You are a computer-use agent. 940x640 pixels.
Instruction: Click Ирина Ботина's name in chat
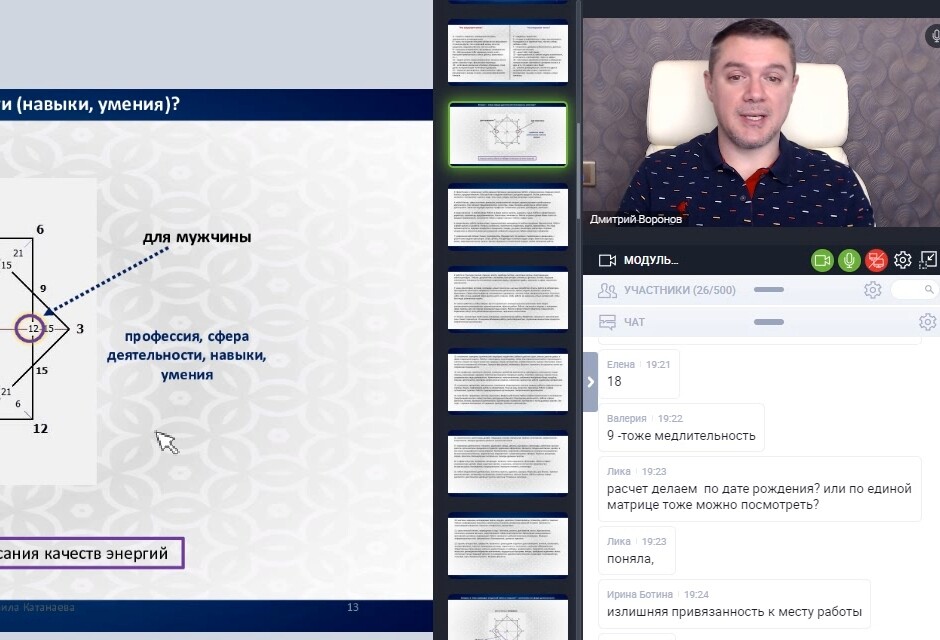(640, 594)
